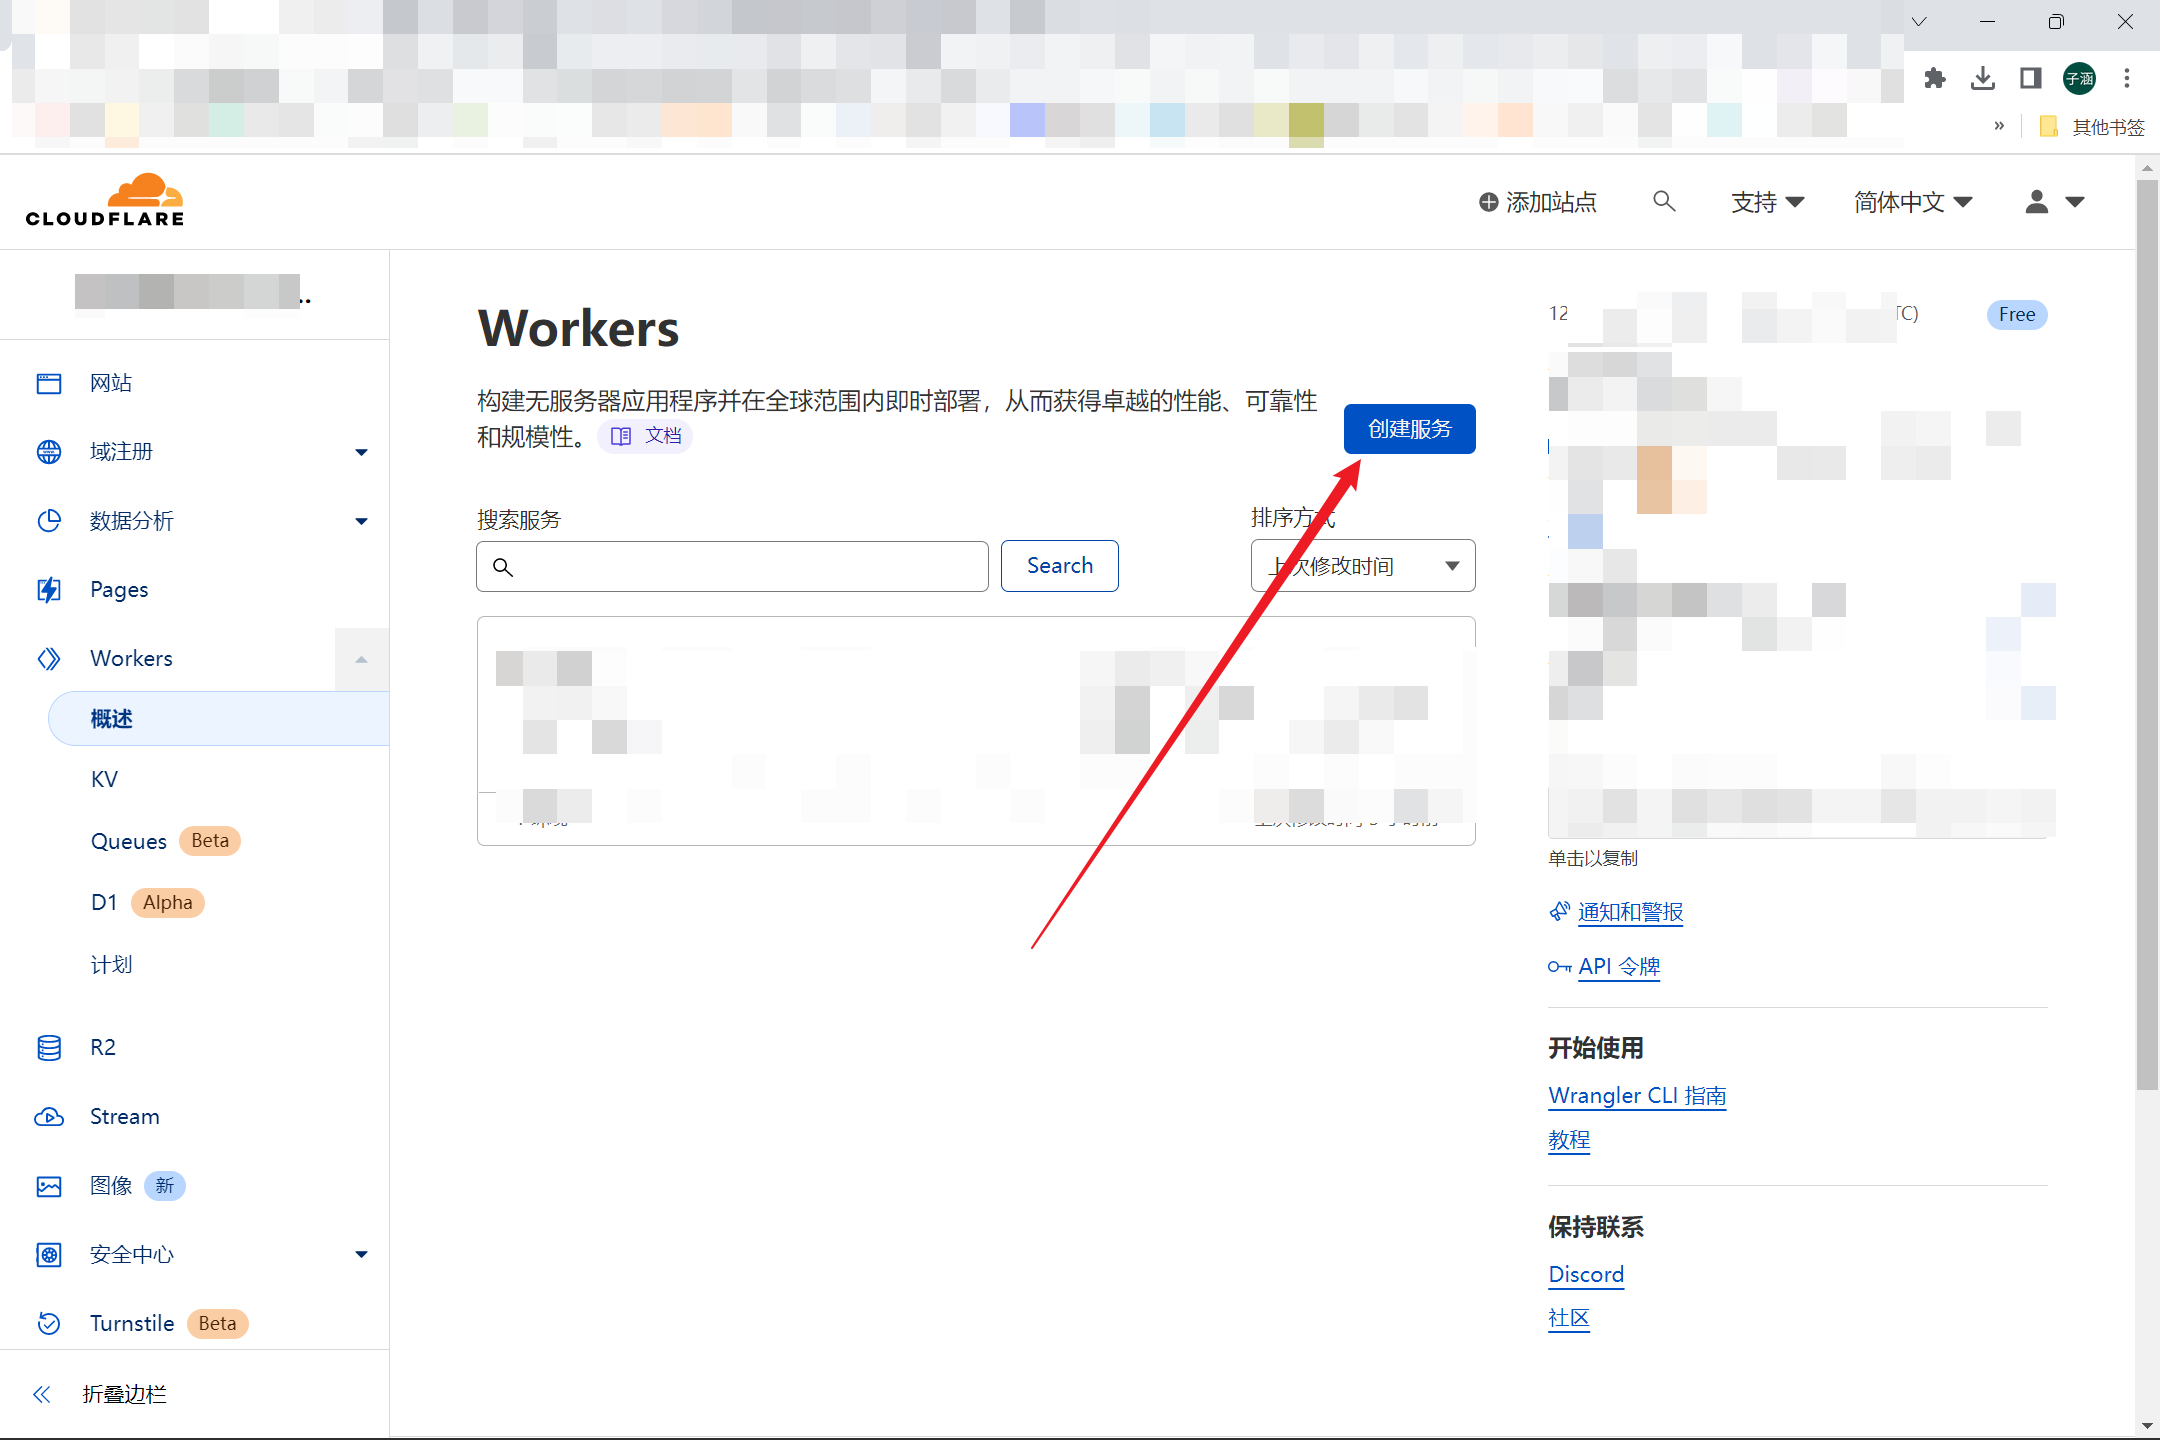The height and width of the screenshot is (1440, 2160).
Task: Select D1 under Workers
Action: coord(104,902)
